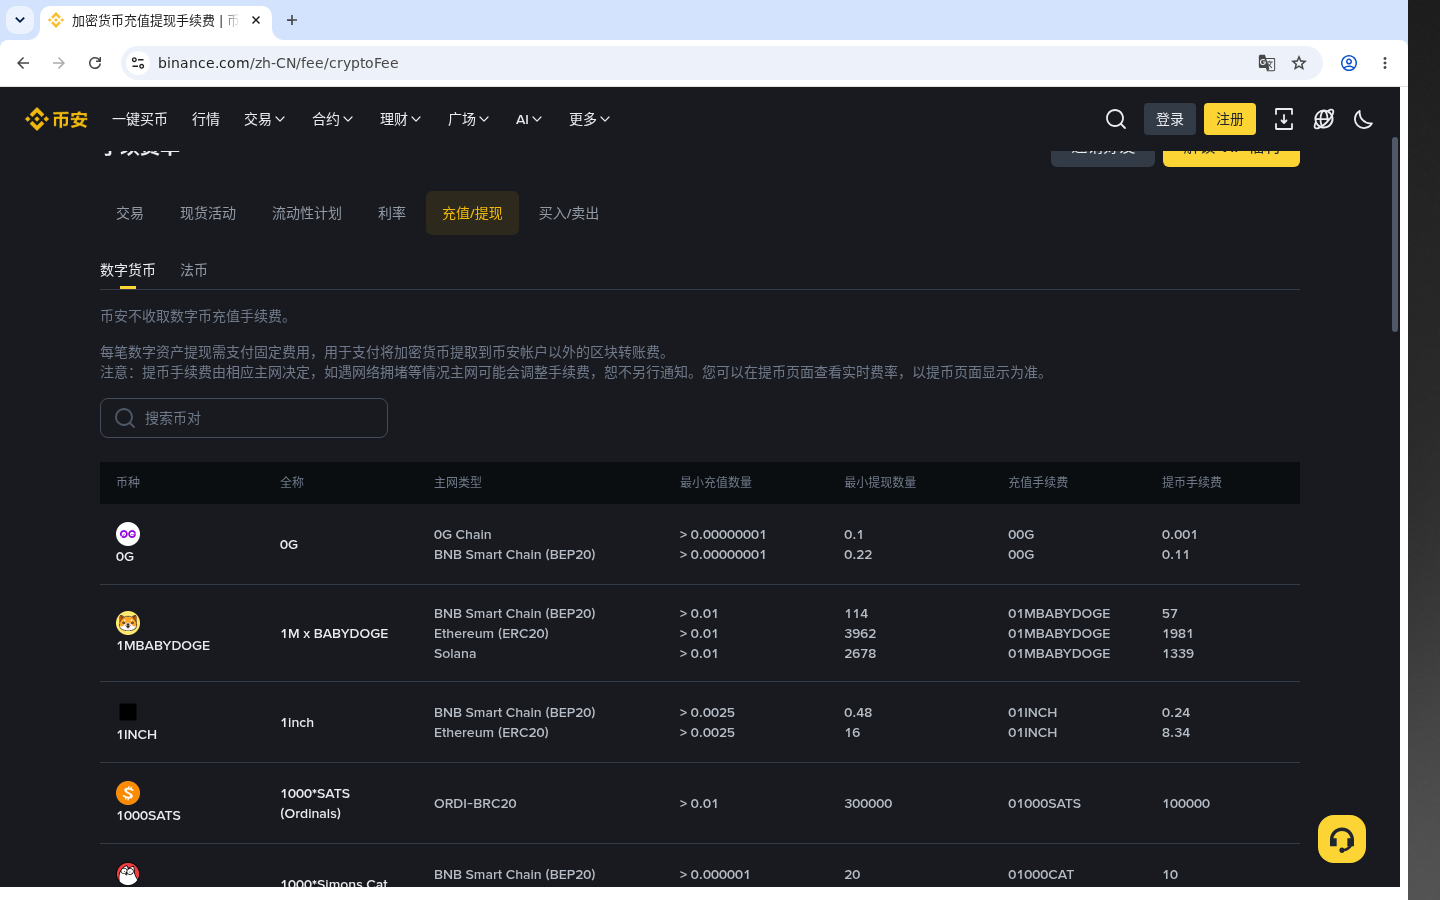Switch to the fee-page 交易 tab
This screenshot has width=1440, height=900.
coord(130,213)
